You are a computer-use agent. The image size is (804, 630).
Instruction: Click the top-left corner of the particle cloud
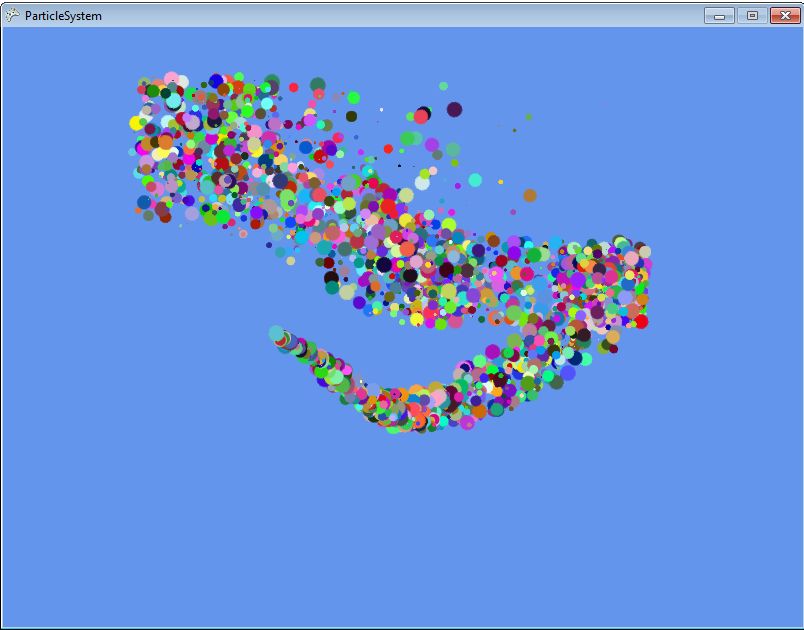click(145, 84)
